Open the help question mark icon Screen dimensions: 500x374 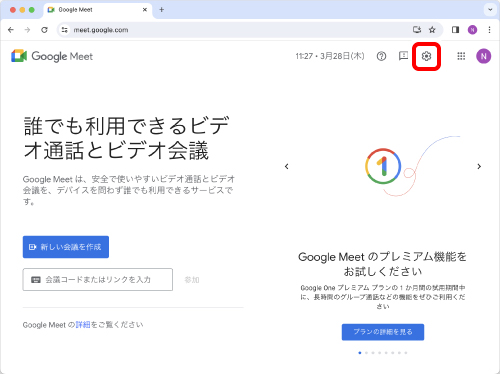(381, 56)
